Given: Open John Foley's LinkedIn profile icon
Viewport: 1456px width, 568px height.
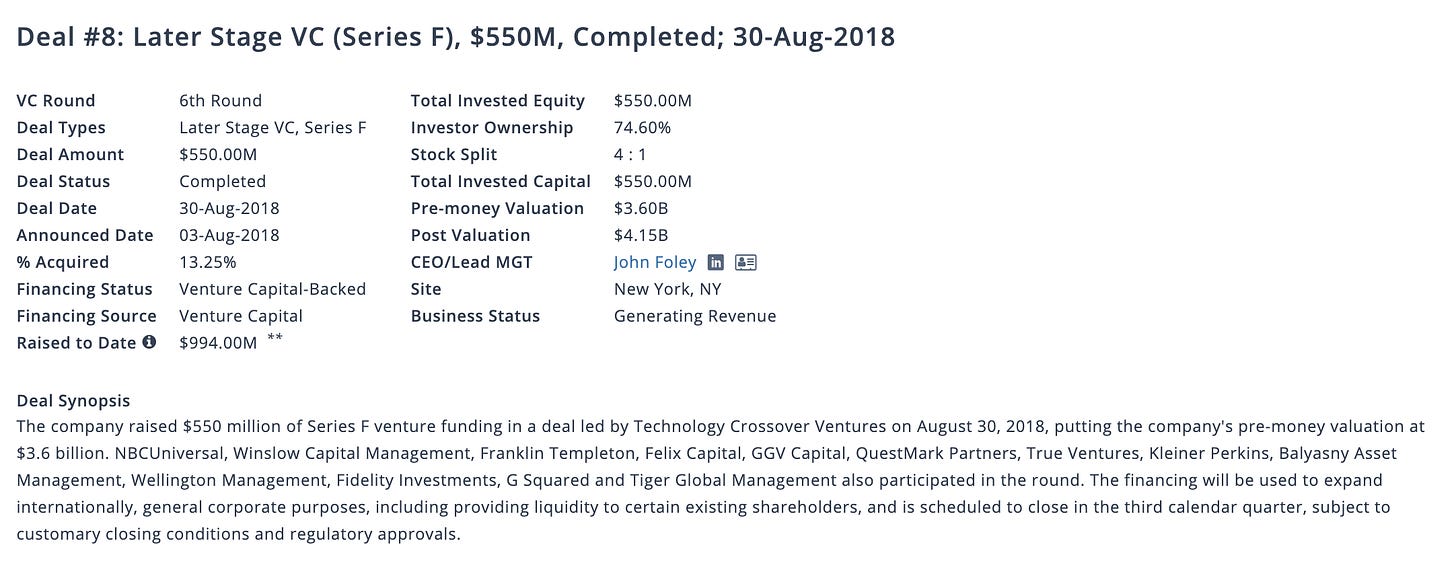Looking at the screenshot, I should click(x=716, y=262).
